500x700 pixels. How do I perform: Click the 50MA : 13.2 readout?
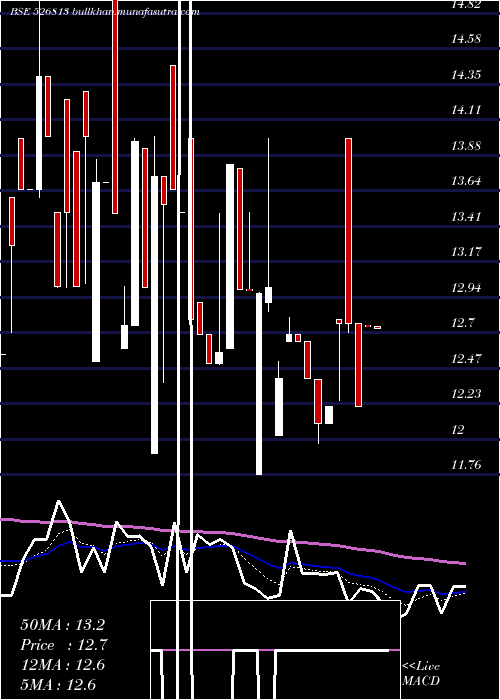[62, 625]
